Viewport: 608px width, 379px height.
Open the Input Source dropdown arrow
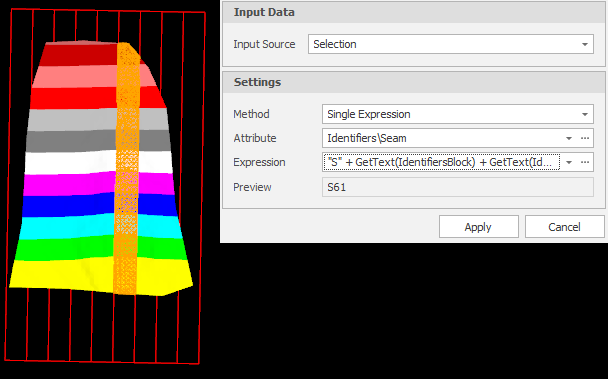pyautogui.click(x=585, y=44)
